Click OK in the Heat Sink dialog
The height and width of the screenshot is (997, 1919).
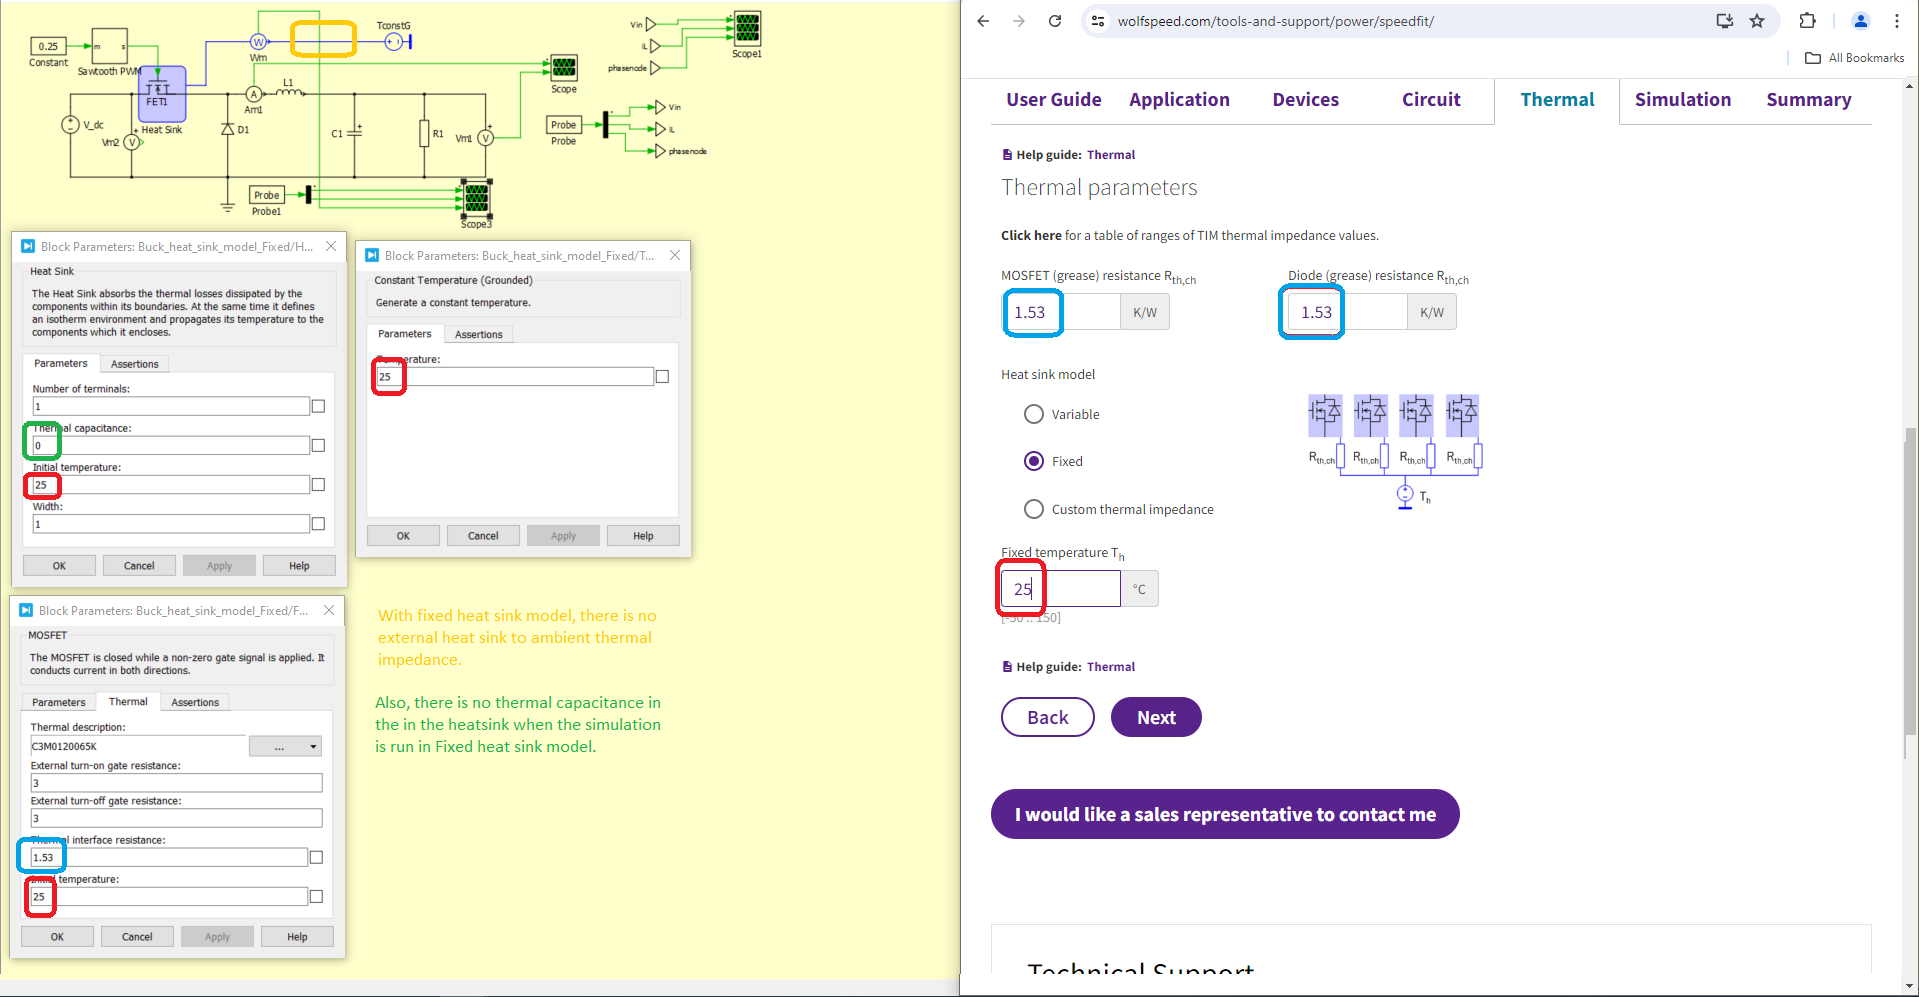pyautogui.click(x=59, y=565)
